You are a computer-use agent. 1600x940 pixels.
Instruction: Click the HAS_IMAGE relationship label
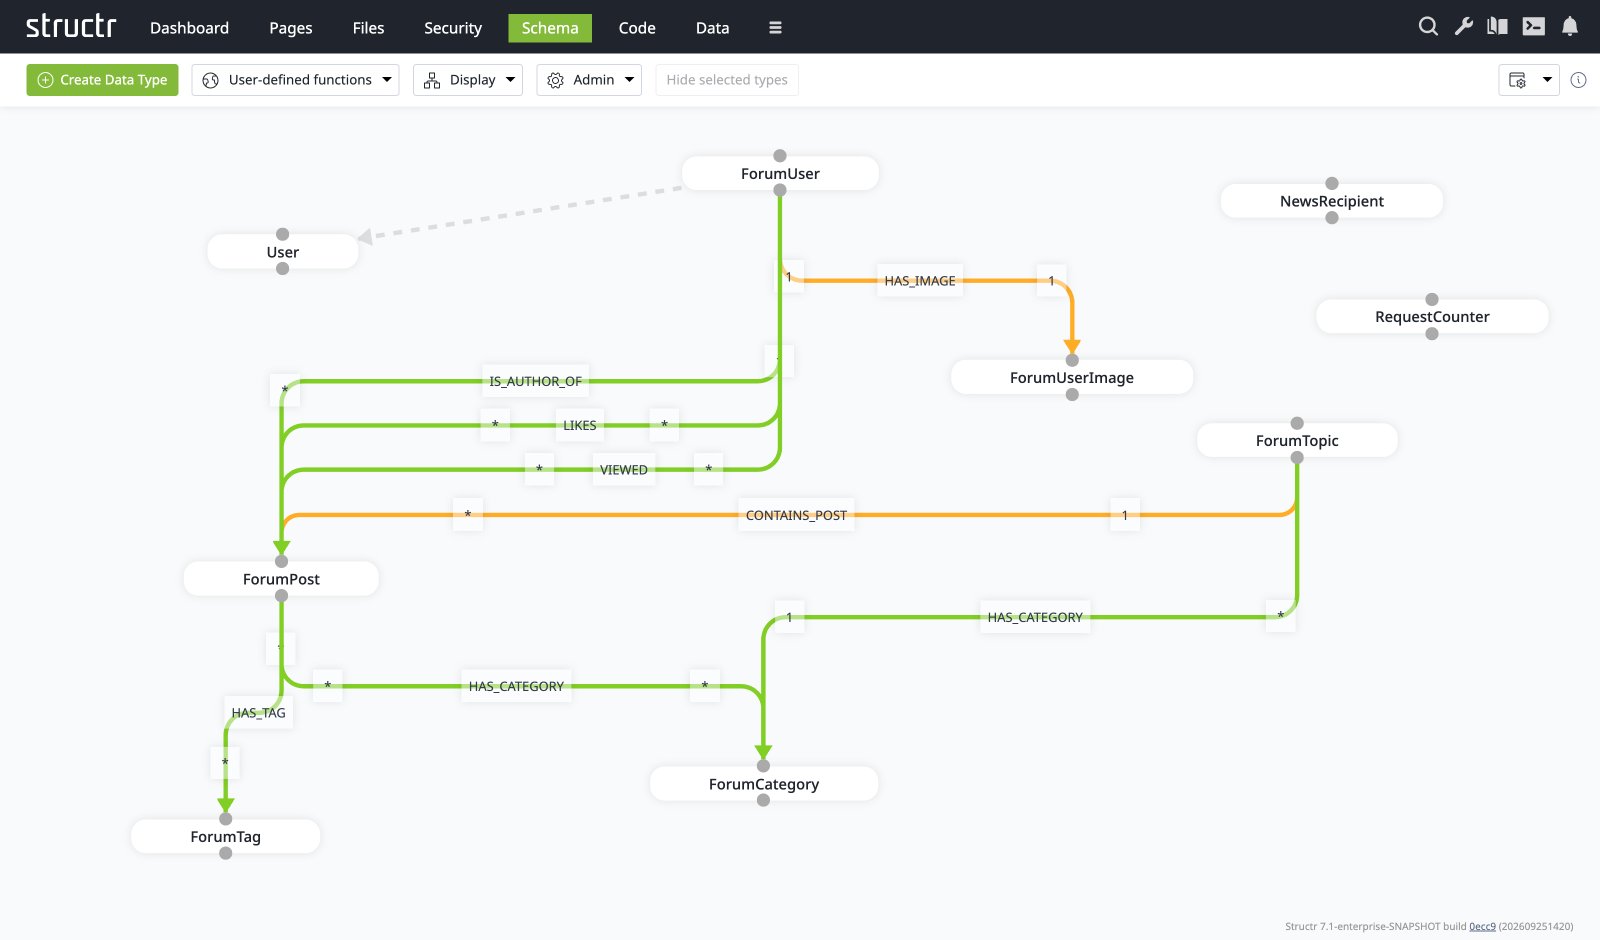pyautogui.click(x=920, y=281)
